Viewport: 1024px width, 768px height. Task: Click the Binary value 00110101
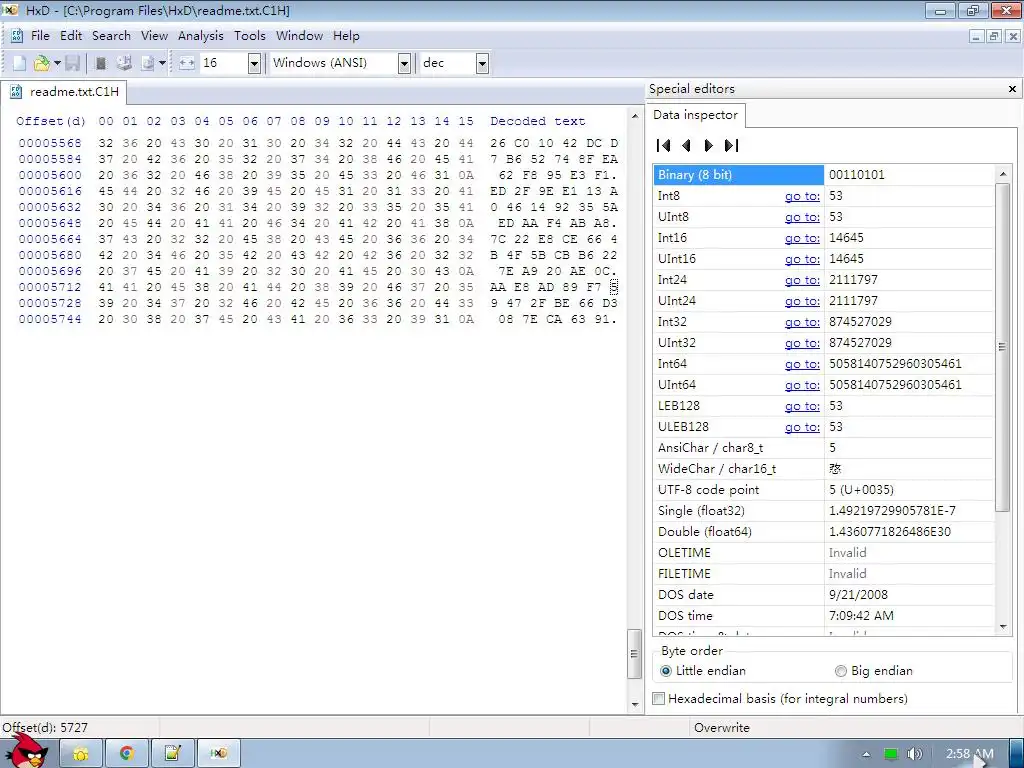point(856,175)
